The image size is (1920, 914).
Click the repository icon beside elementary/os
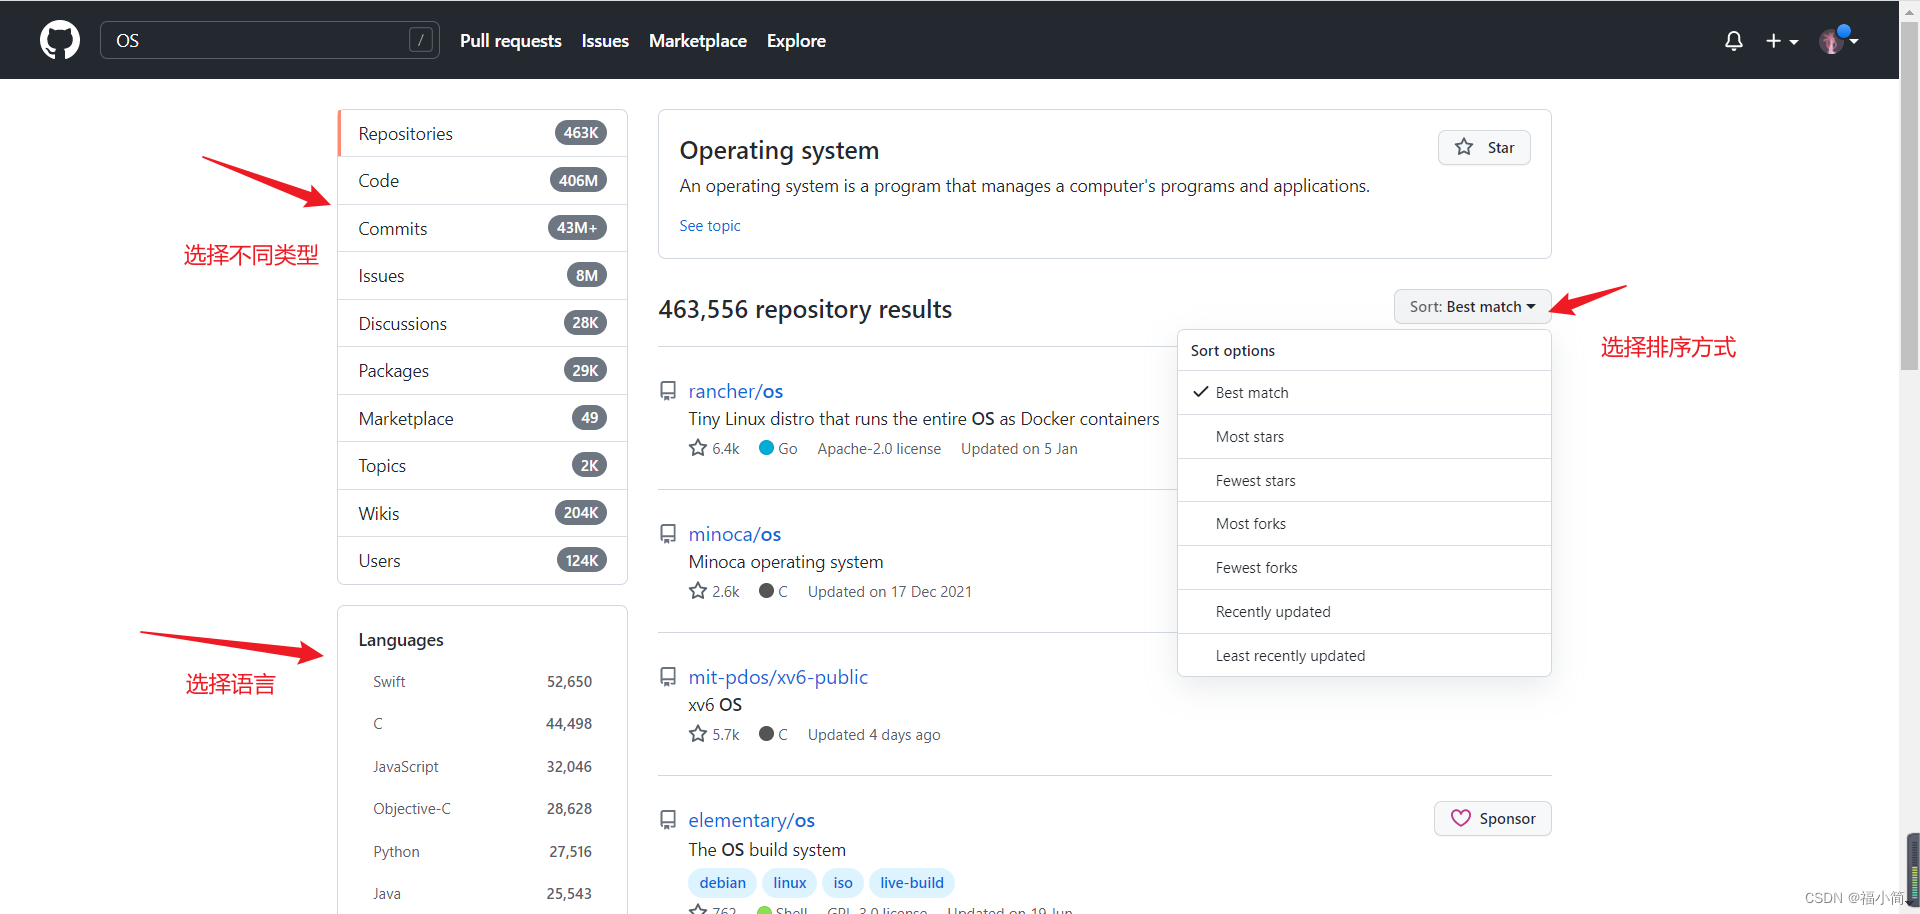pyautogui.click(x=668, y=820)
